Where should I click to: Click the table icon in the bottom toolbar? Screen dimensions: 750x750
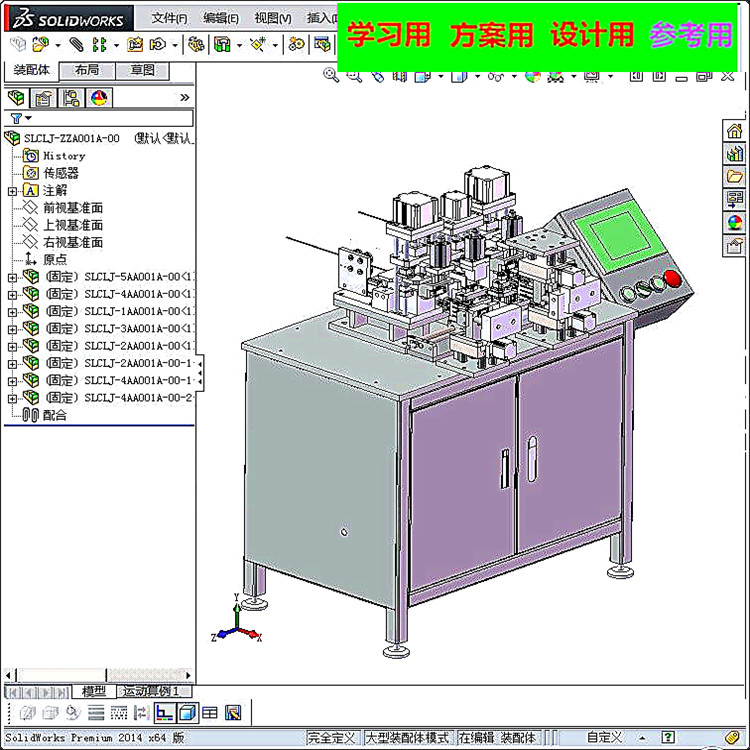[x=210, y=713]
